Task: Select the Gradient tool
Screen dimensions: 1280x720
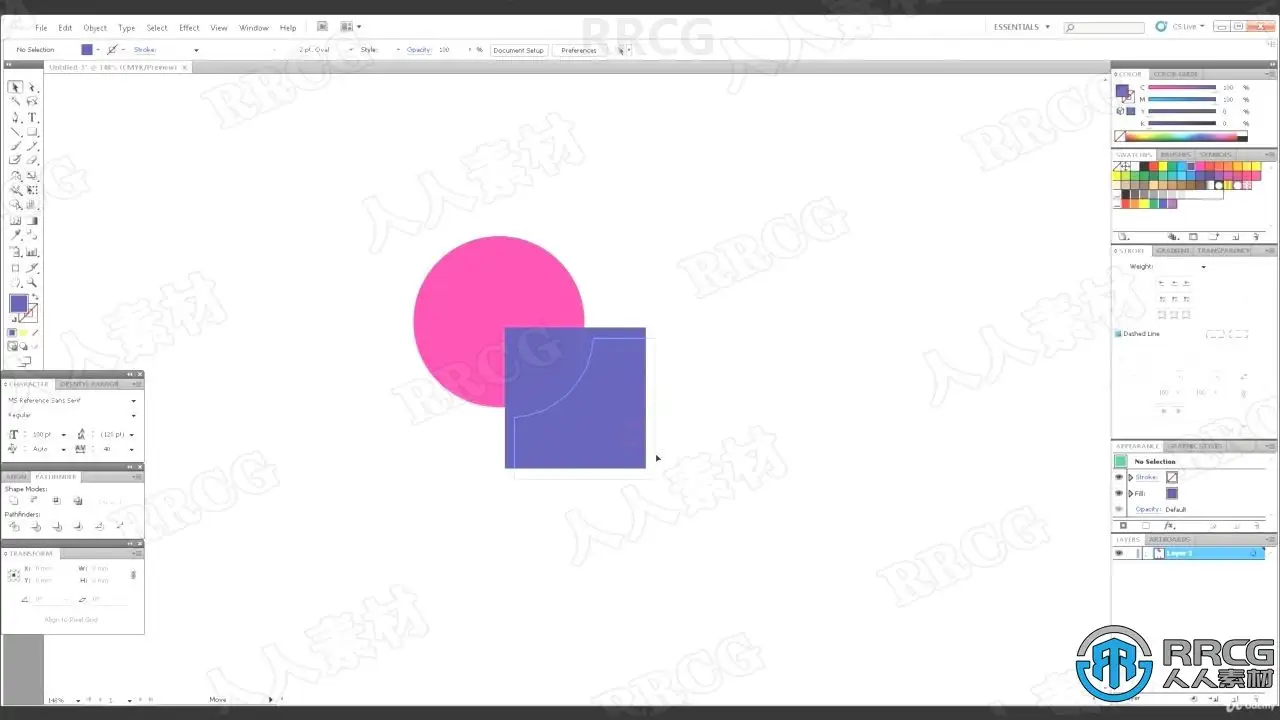Action: 32,221
